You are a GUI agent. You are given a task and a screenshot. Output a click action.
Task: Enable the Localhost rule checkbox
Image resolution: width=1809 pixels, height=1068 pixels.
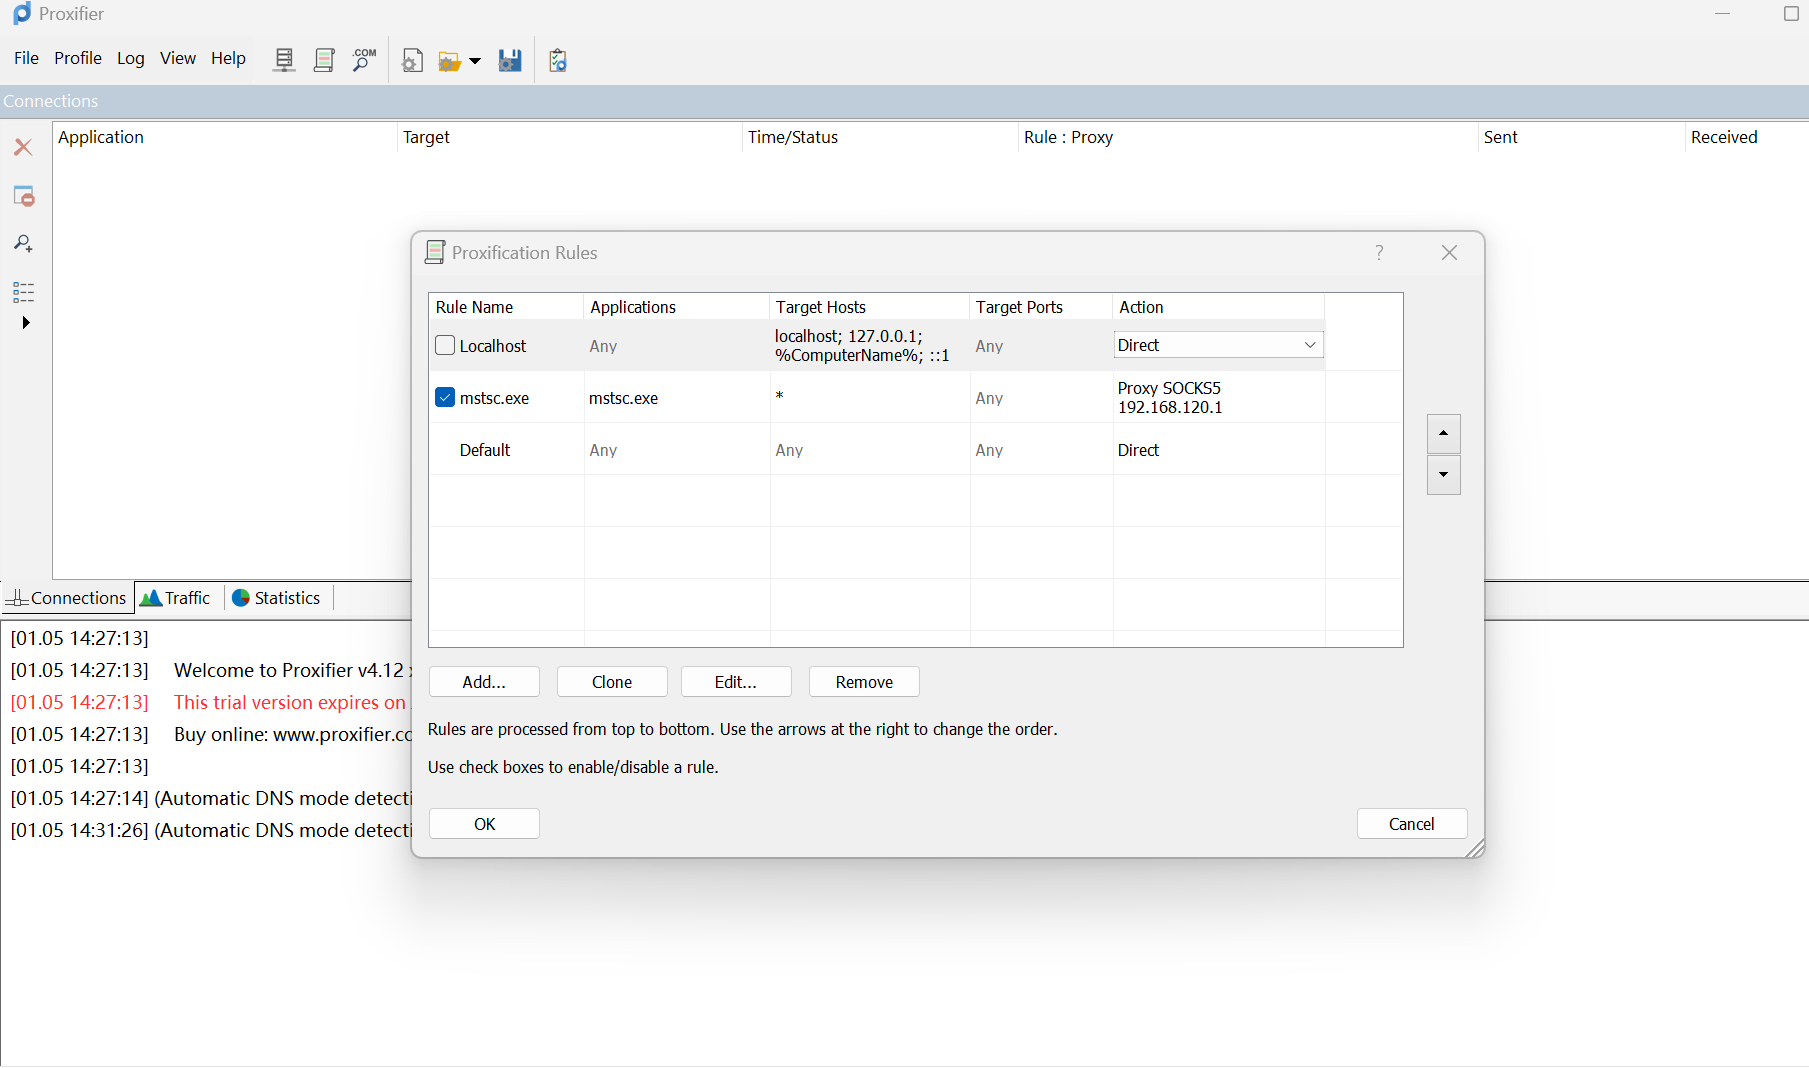[445, 345]
